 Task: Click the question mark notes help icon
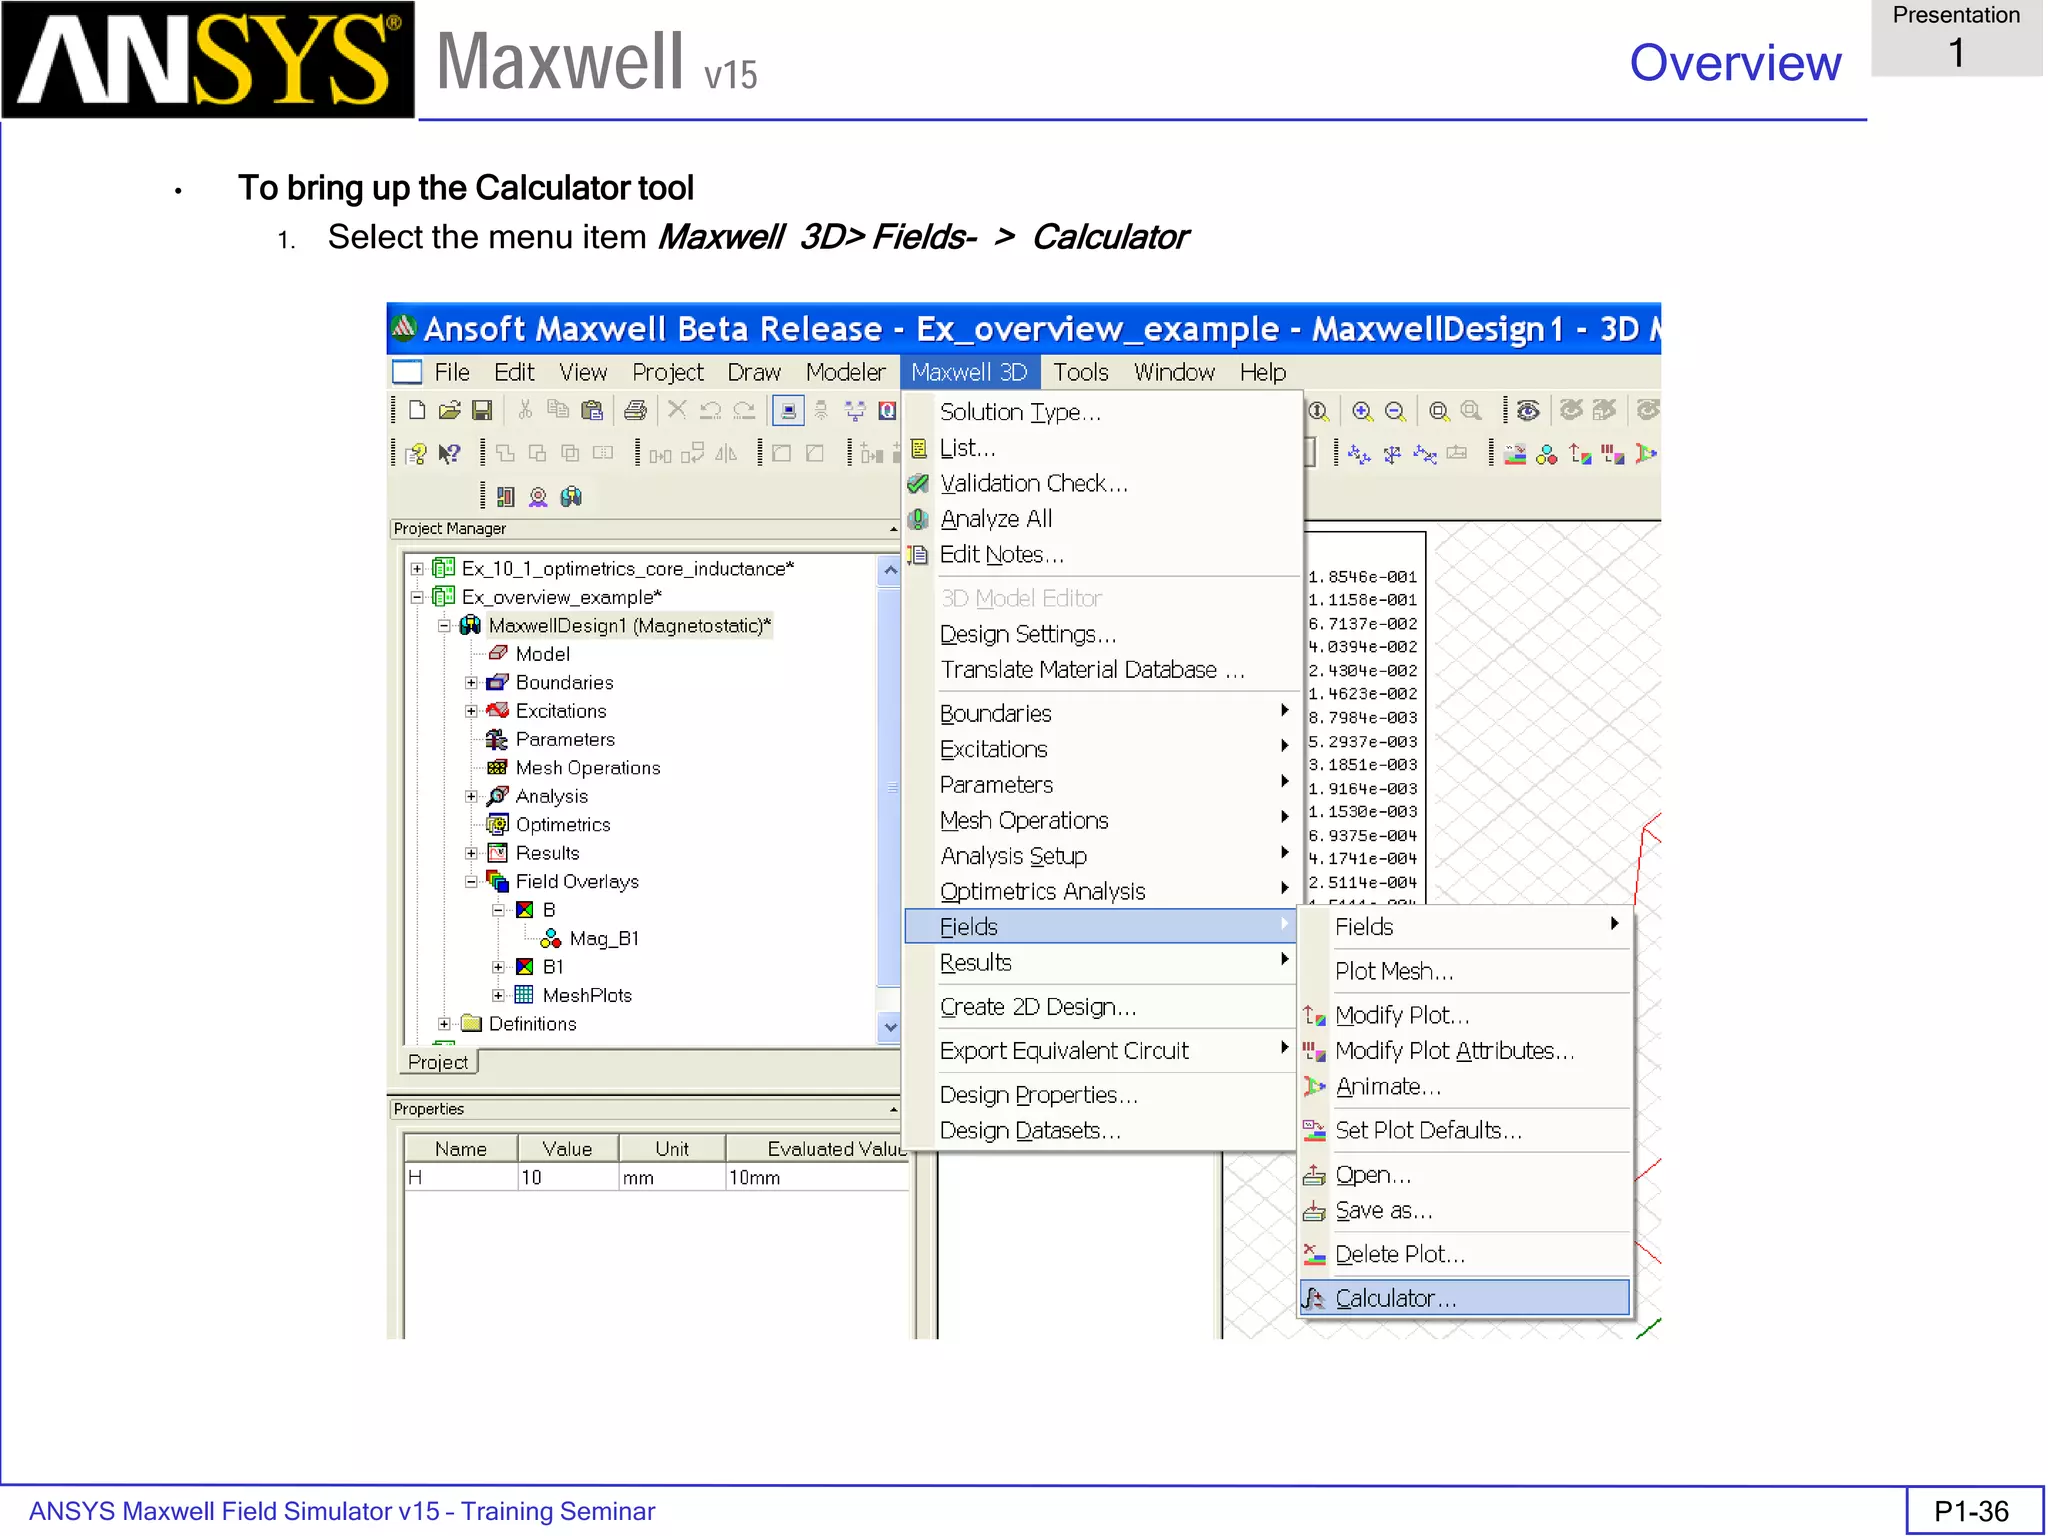[x=417, y=454]
